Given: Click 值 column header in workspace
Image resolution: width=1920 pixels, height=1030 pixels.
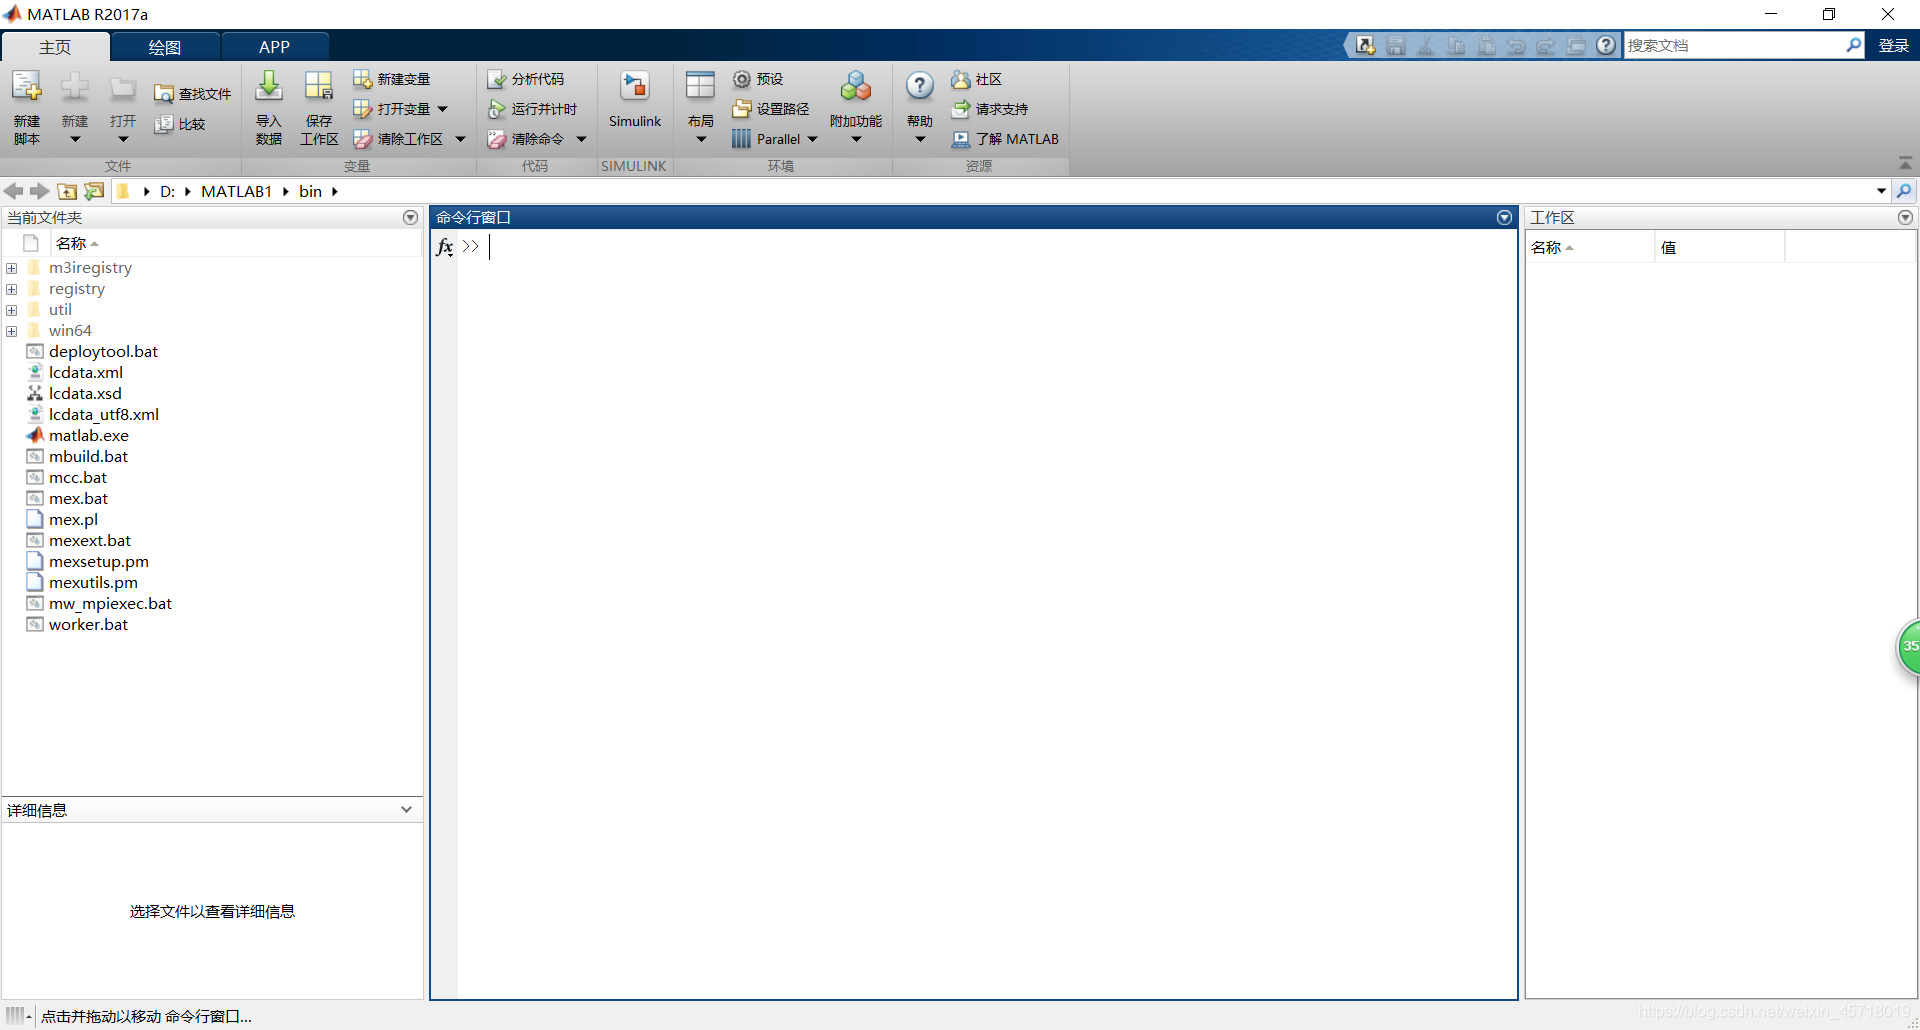Looking at the screenshot, I should tap(1668, 247).
